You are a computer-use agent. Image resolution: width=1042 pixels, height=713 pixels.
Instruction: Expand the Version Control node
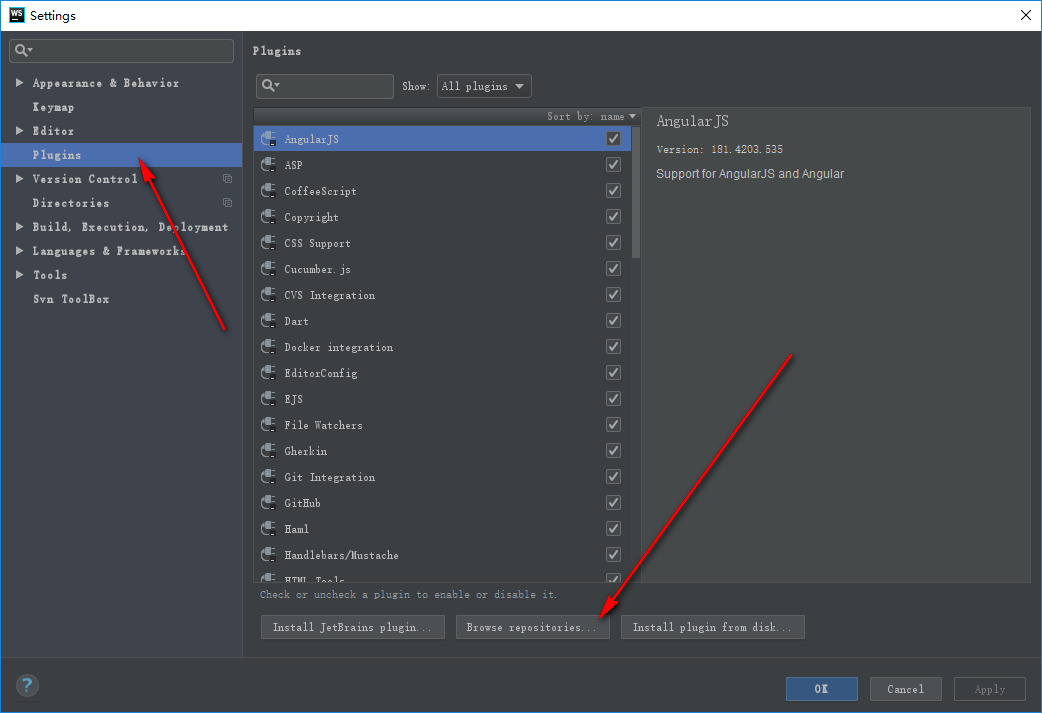[x=19, y=178]
